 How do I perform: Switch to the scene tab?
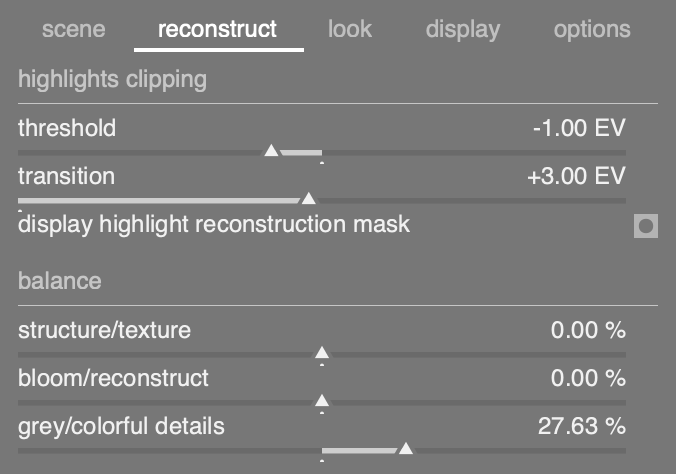[x=73, y=28]
